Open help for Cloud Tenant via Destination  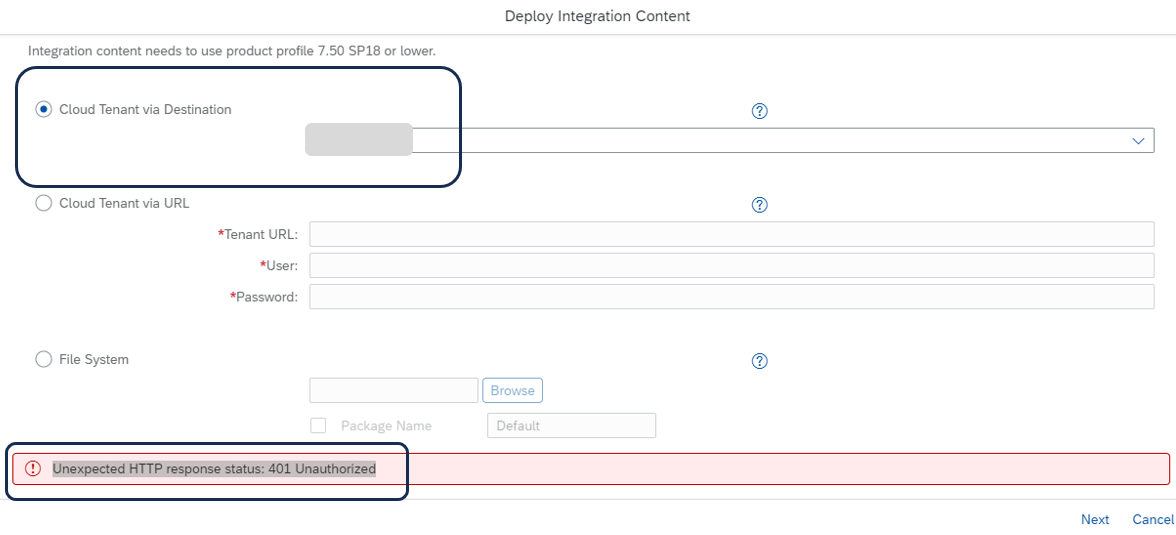759,111
